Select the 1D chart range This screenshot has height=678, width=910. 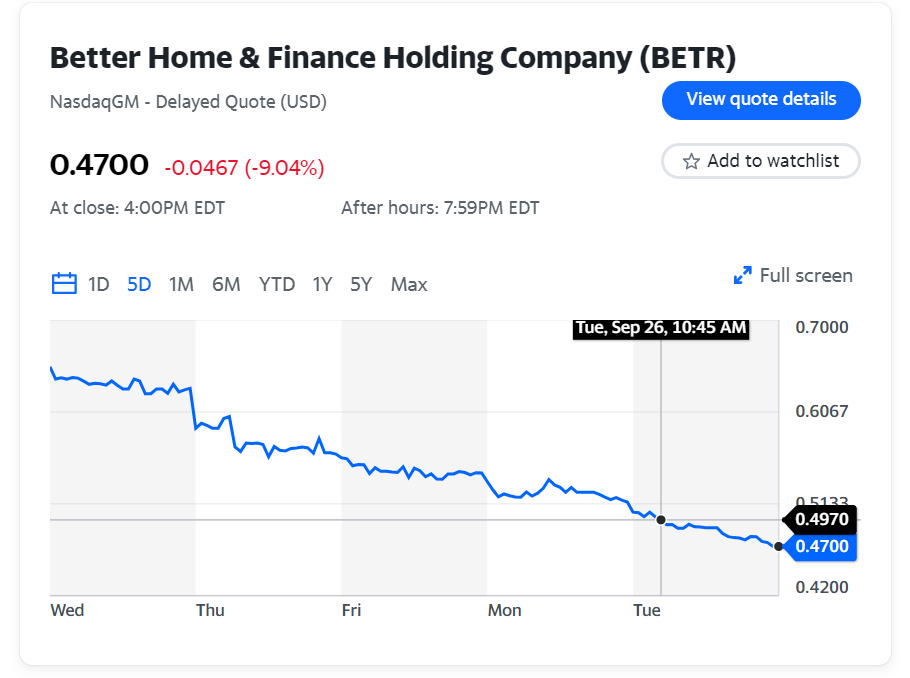point(98,284)
